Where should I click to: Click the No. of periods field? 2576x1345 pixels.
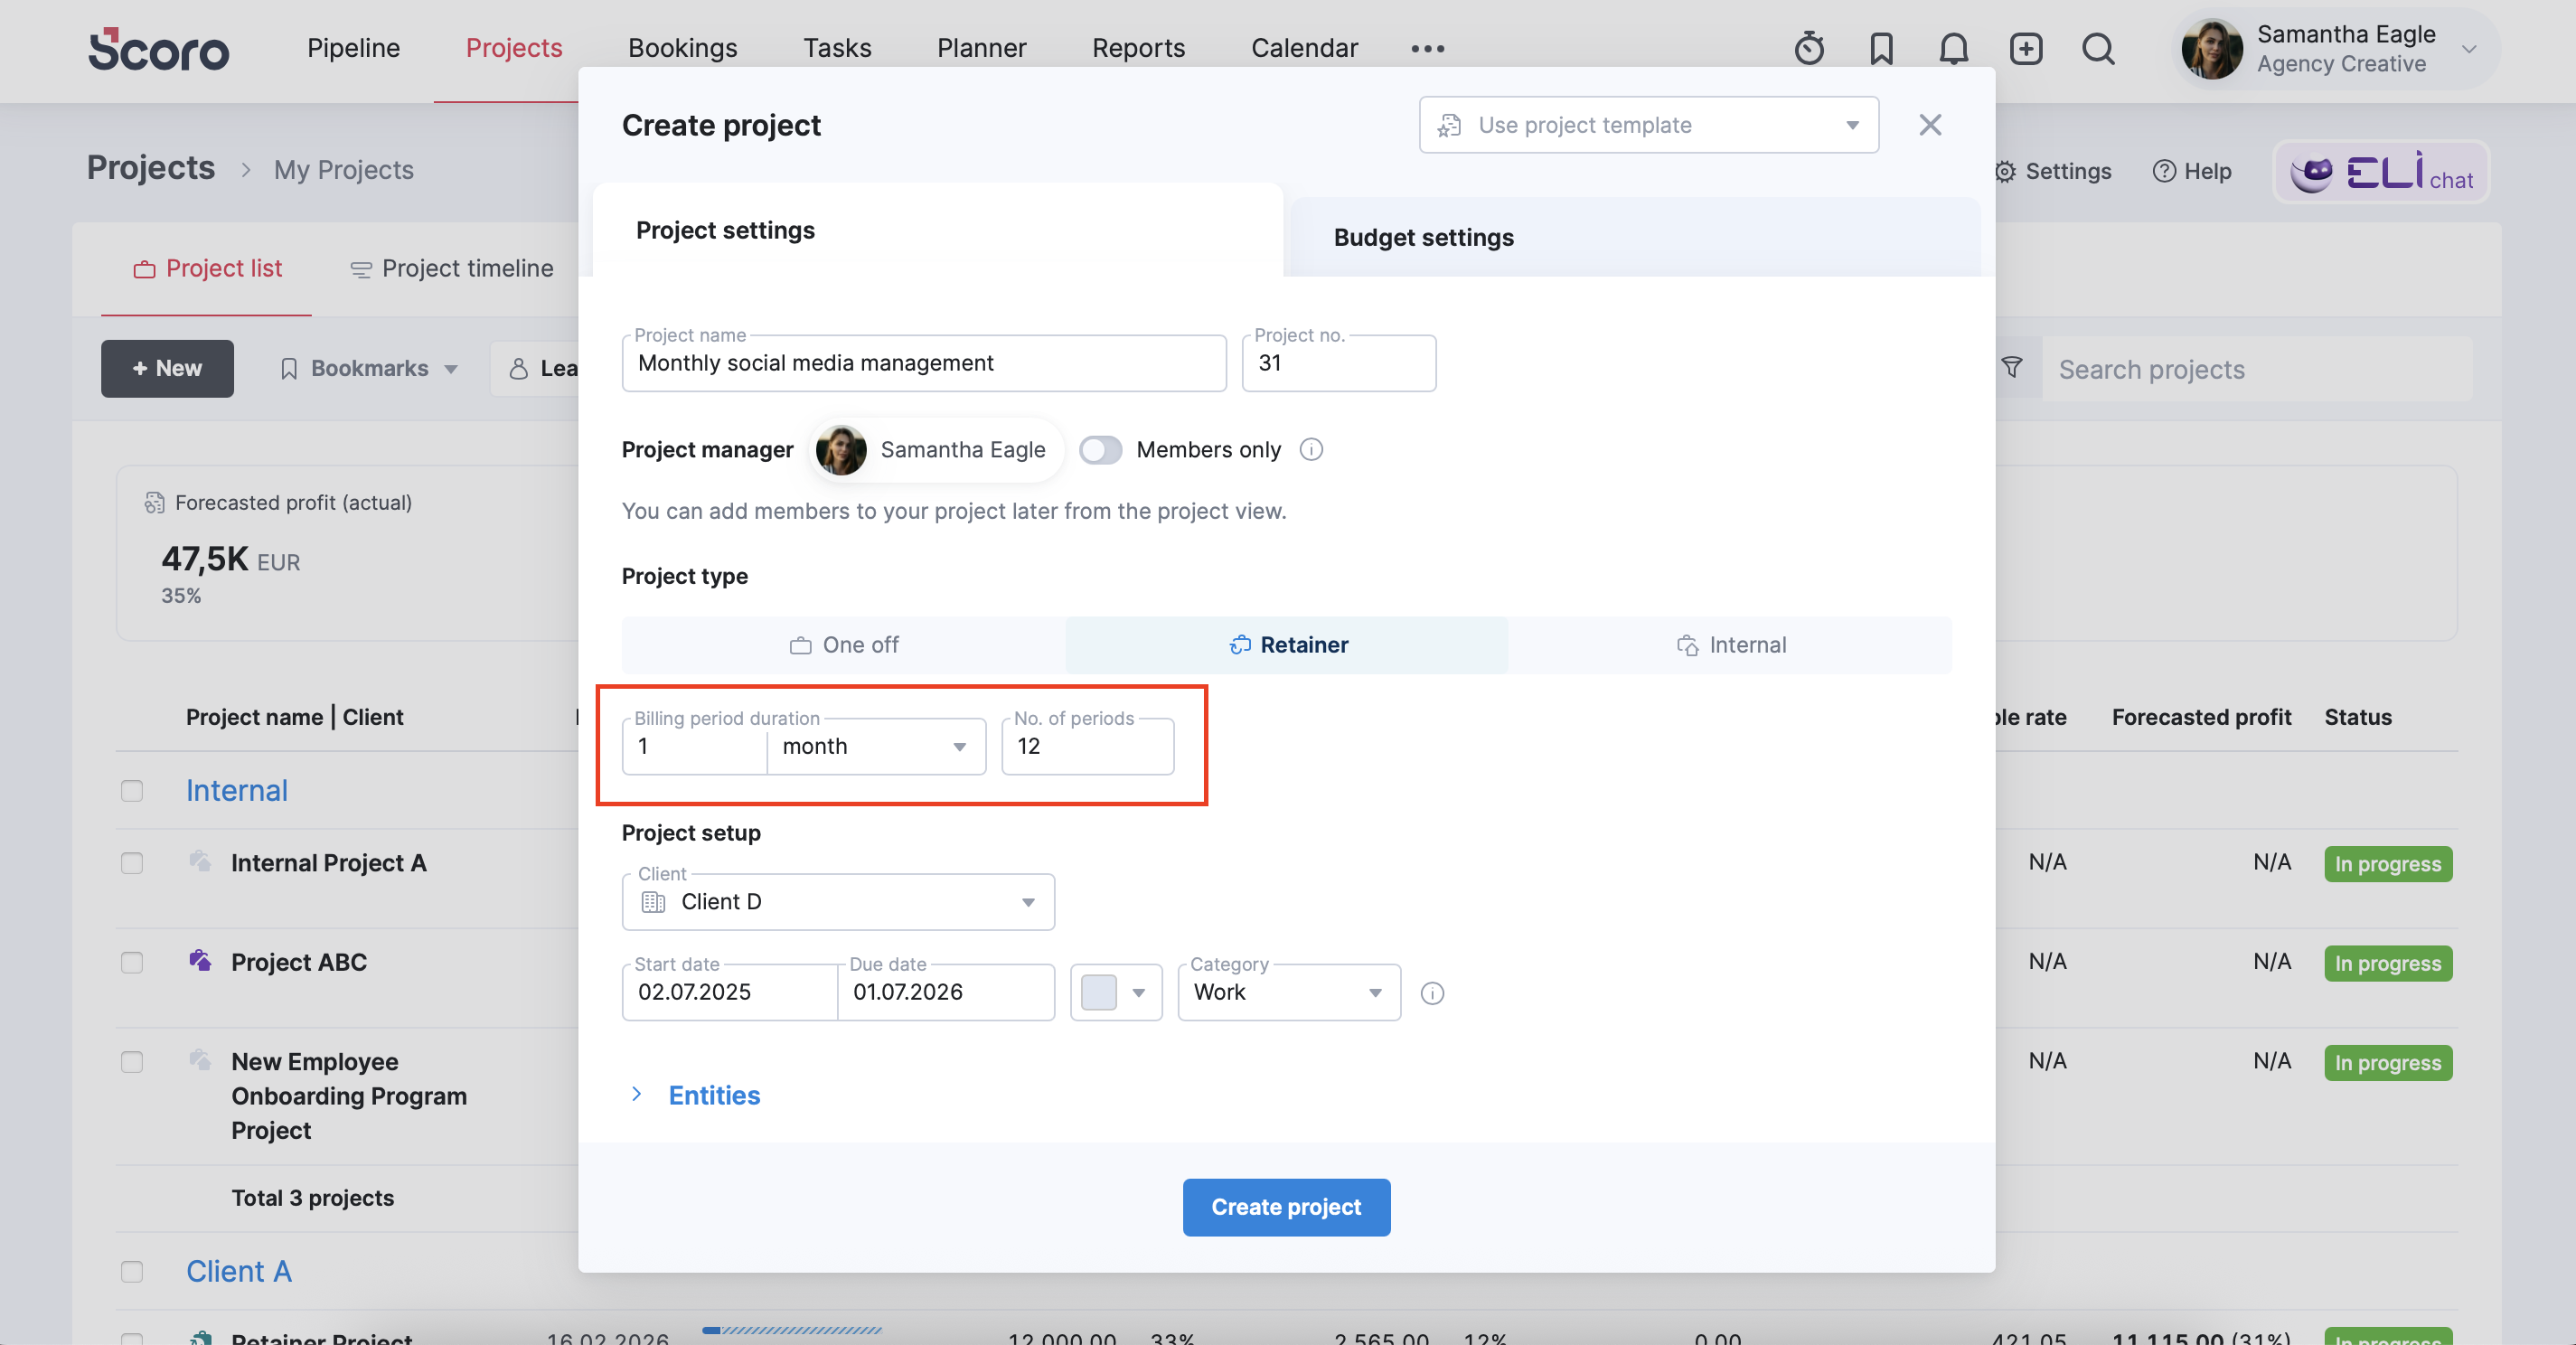(x=1087, y=746)
